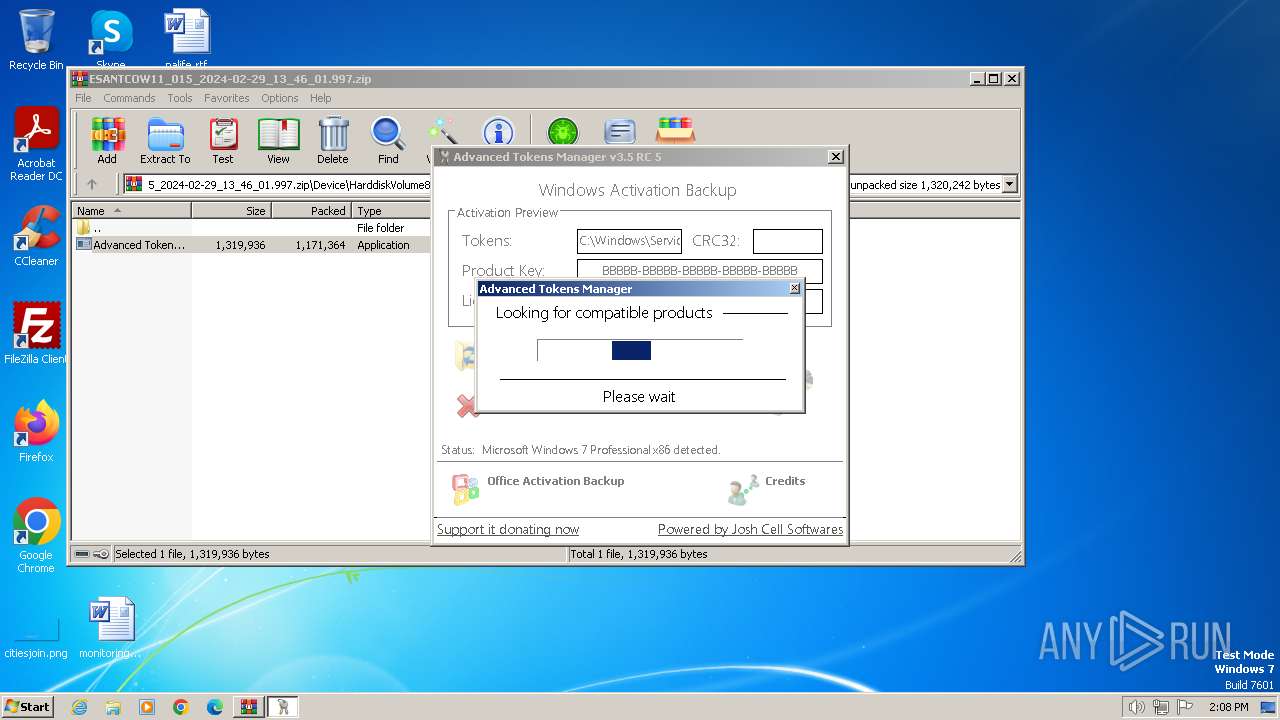Sort files by Packed column
This screenshot has height=720, width=1280.
click(311, 210)
